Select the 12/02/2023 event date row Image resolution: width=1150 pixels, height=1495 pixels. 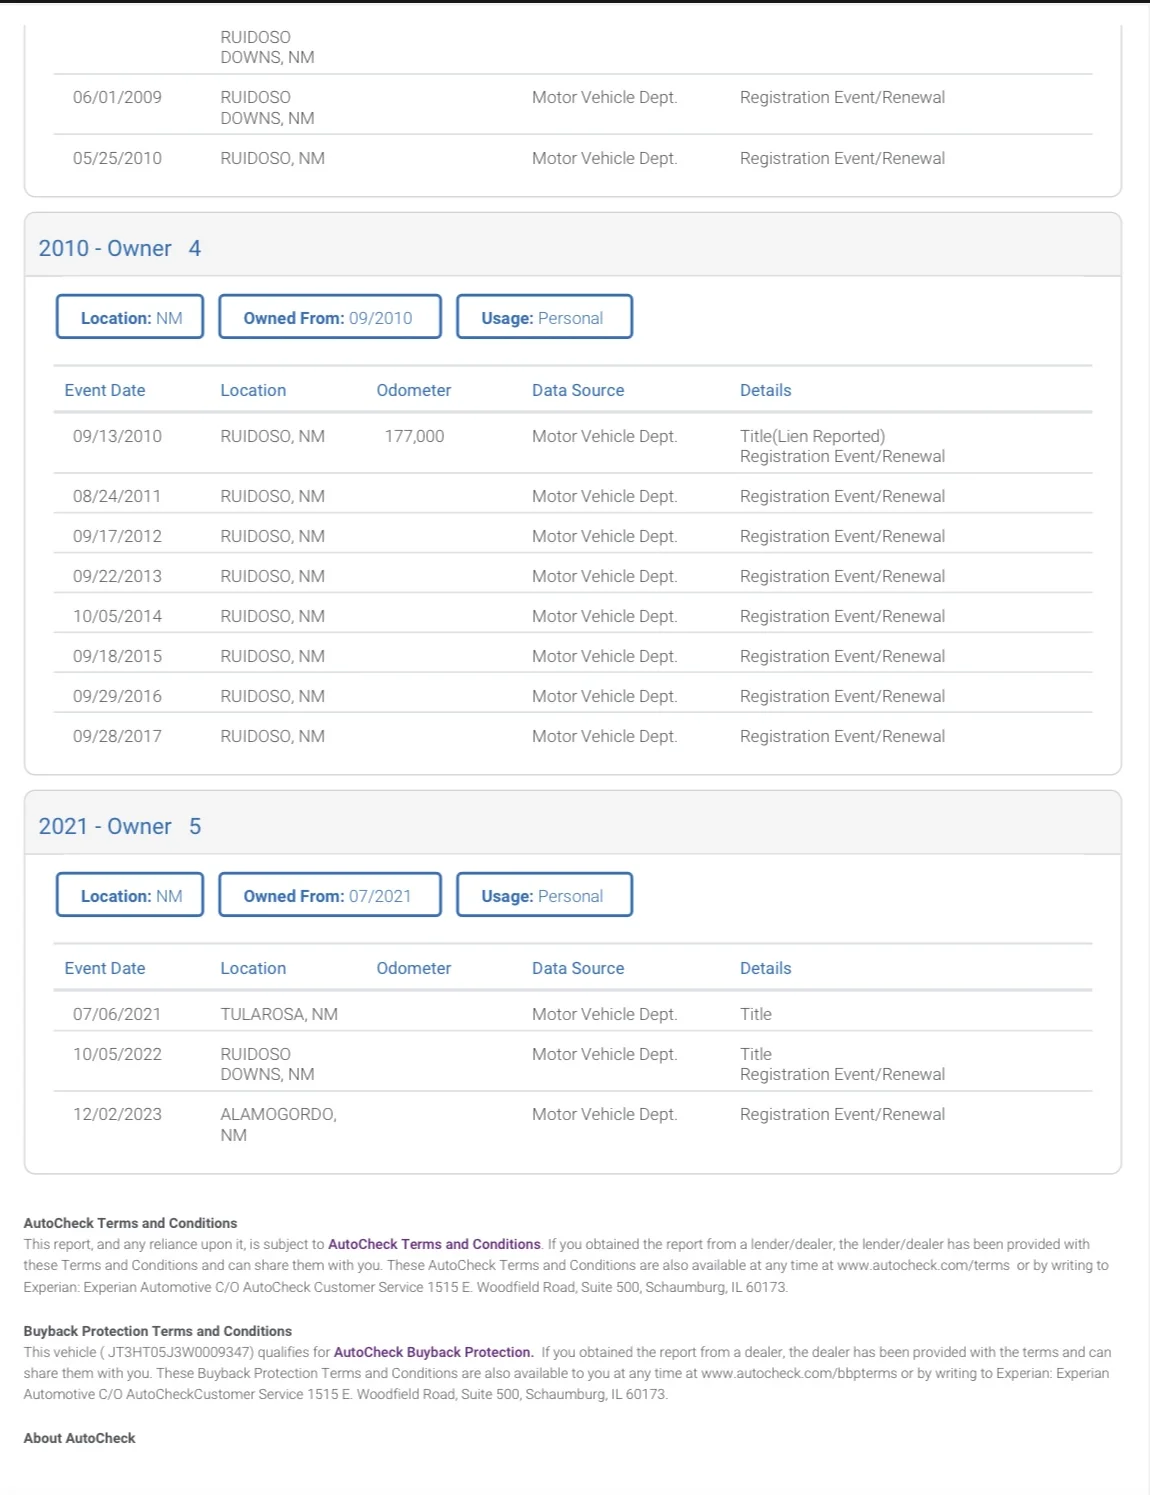(117, 1114)
